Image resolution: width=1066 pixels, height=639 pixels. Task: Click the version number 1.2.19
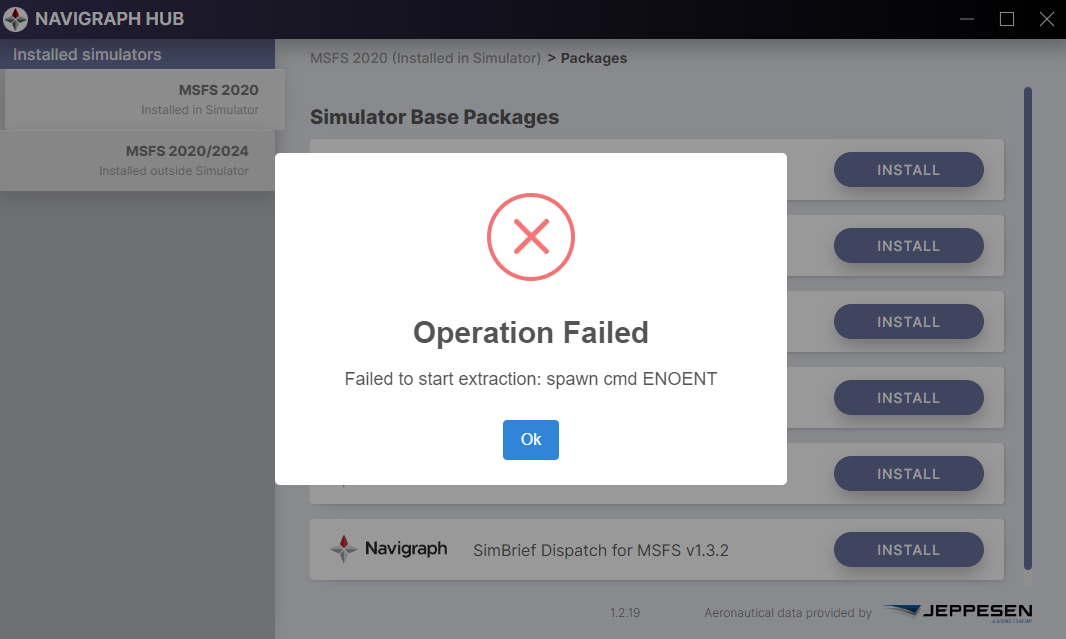coord(625,612)
